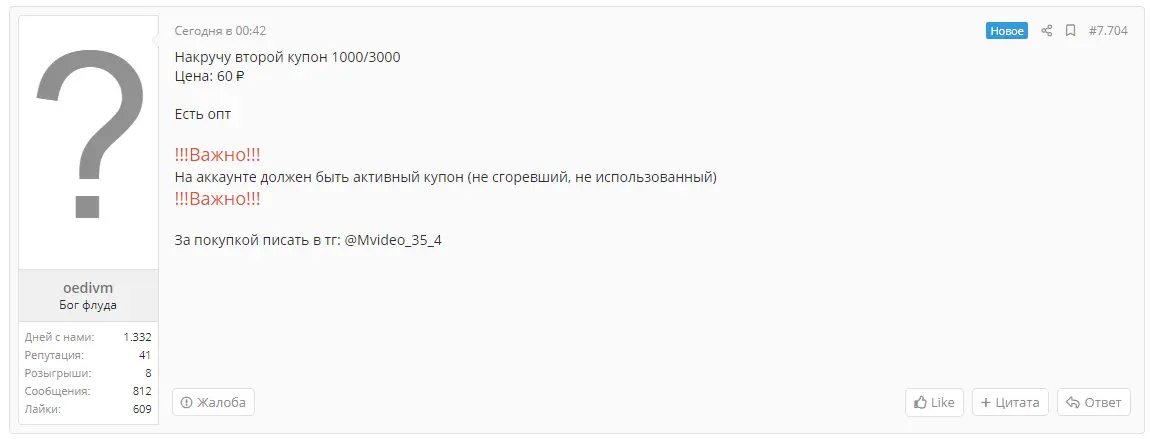Open the oedivm username profile link
This screenshot has width=1151, height=439.
[x=88, y=289]
